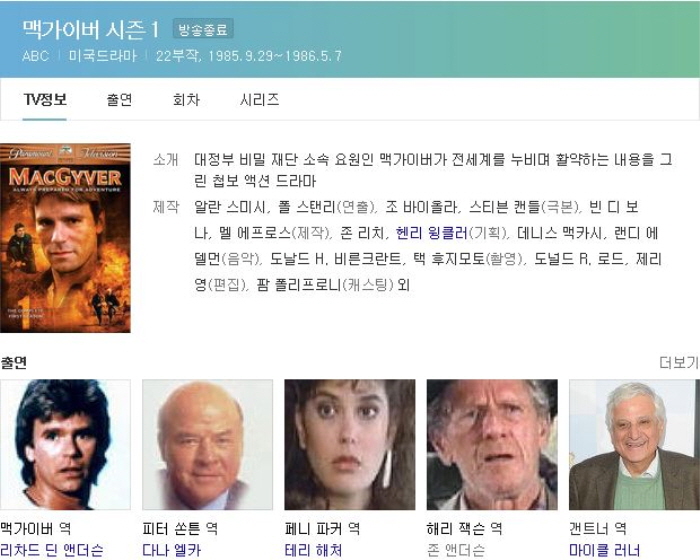The image size is (700, 560).
Task: Click the 방송종료 status badge
Action: [x=203, y=30]
